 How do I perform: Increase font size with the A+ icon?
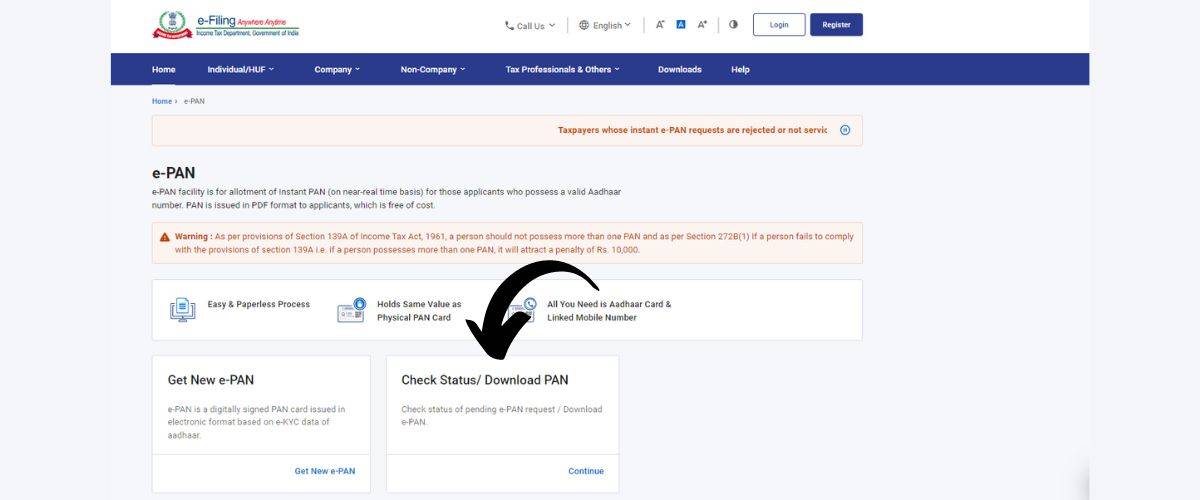[702, 25]
